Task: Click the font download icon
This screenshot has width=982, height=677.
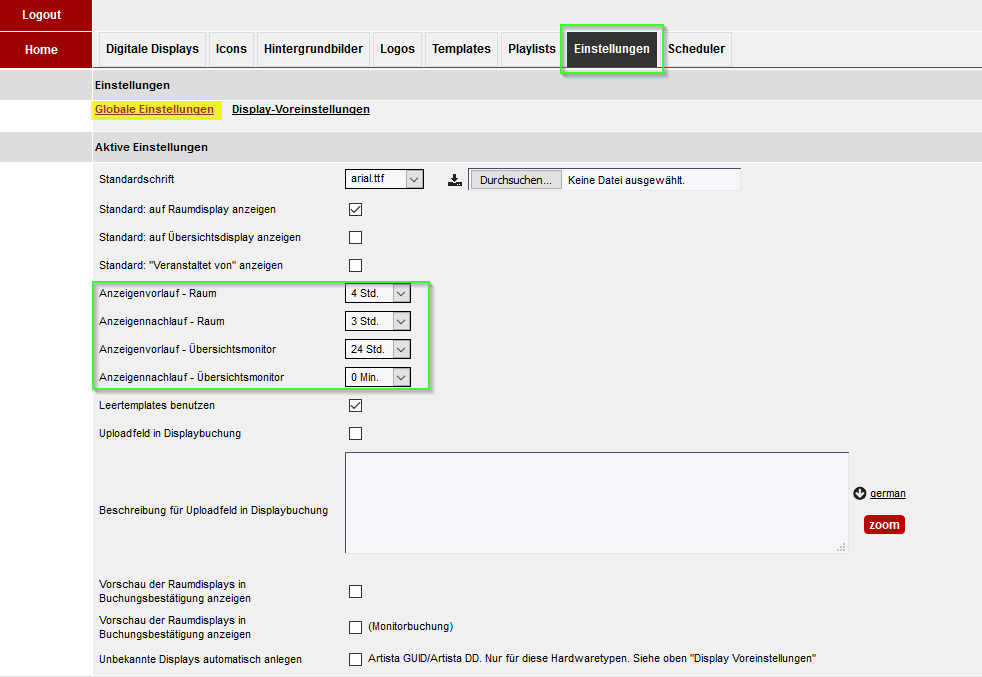Action: 455,180
